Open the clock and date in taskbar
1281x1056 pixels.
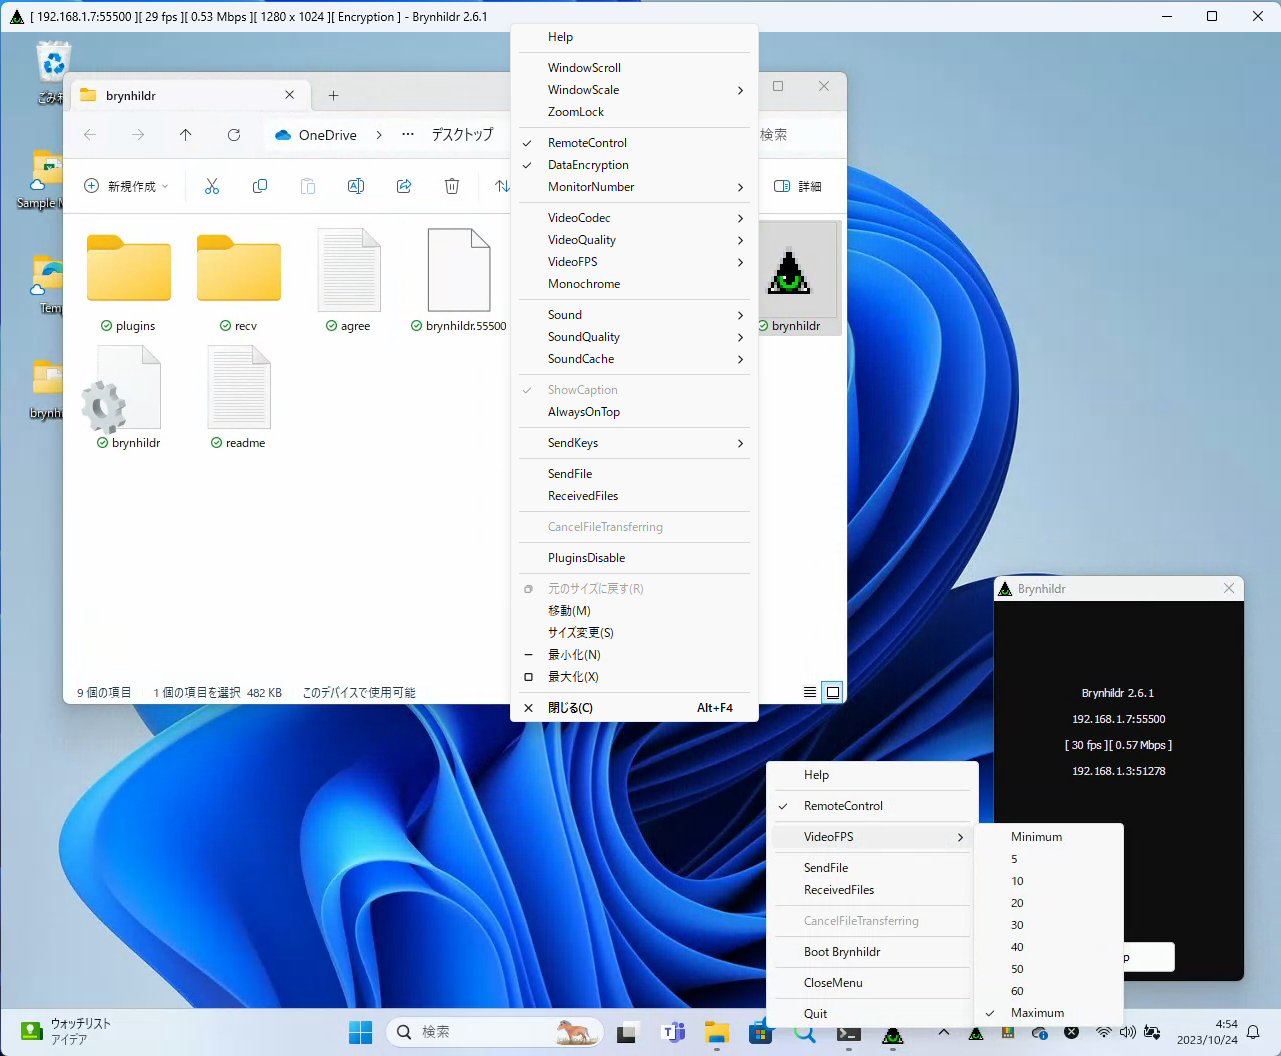click(1207, 1032)
